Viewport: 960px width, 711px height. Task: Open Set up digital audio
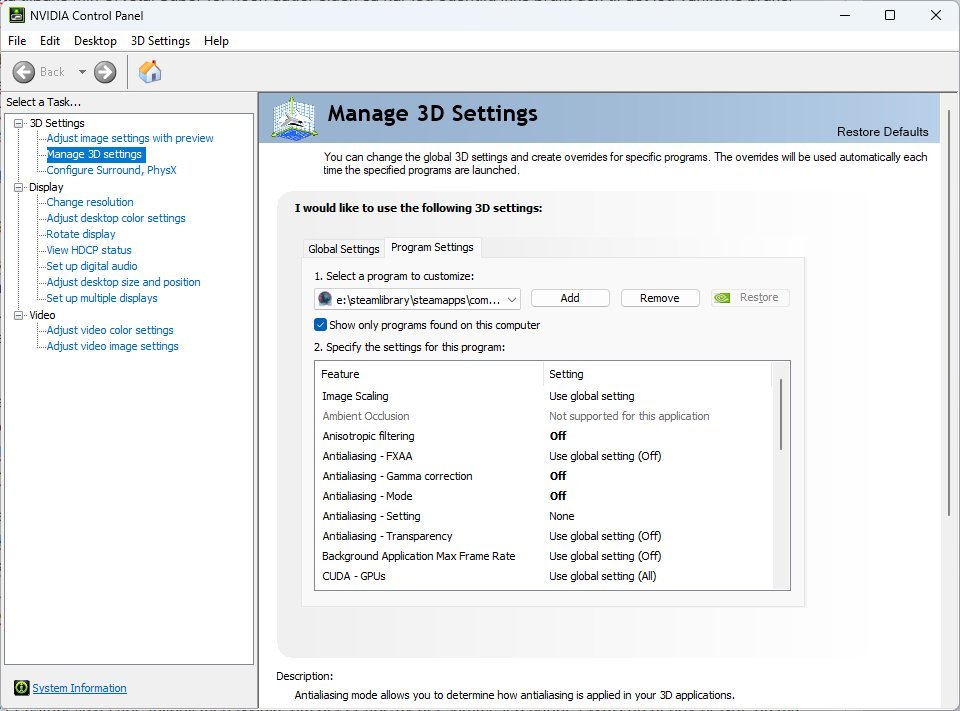(92, 266)
